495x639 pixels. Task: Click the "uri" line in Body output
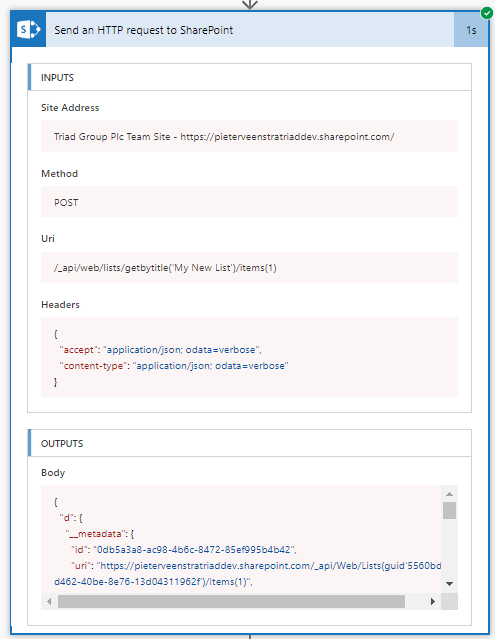248,573
